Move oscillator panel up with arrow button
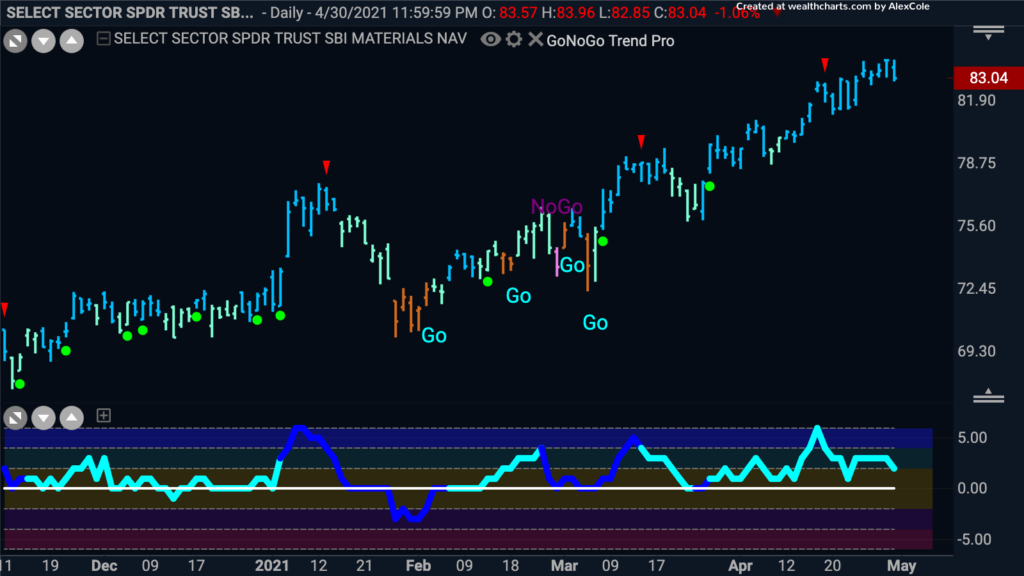The height and width of the screenshot is (576, 1024). point(72,417)
